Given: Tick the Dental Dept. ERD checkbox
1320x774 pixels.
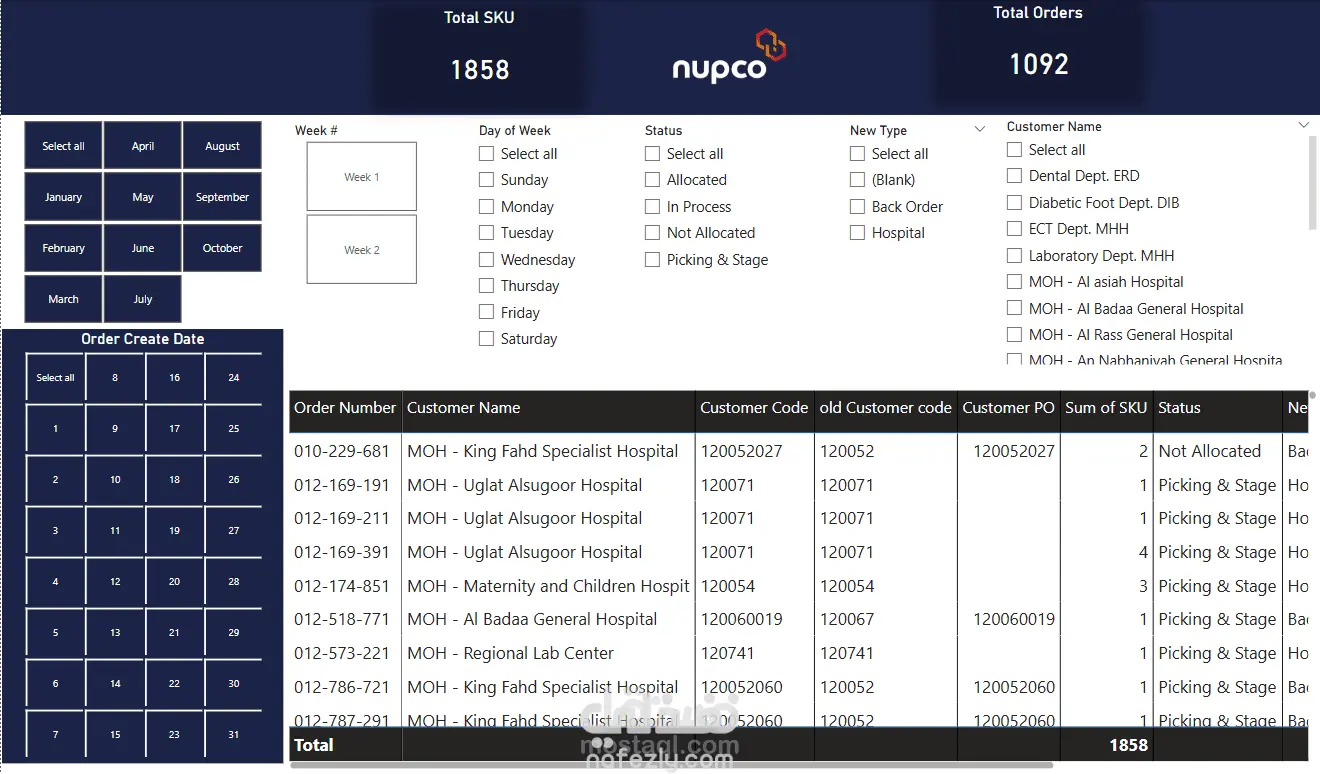Looking at the screenshot, I should tap(1014, 176).
